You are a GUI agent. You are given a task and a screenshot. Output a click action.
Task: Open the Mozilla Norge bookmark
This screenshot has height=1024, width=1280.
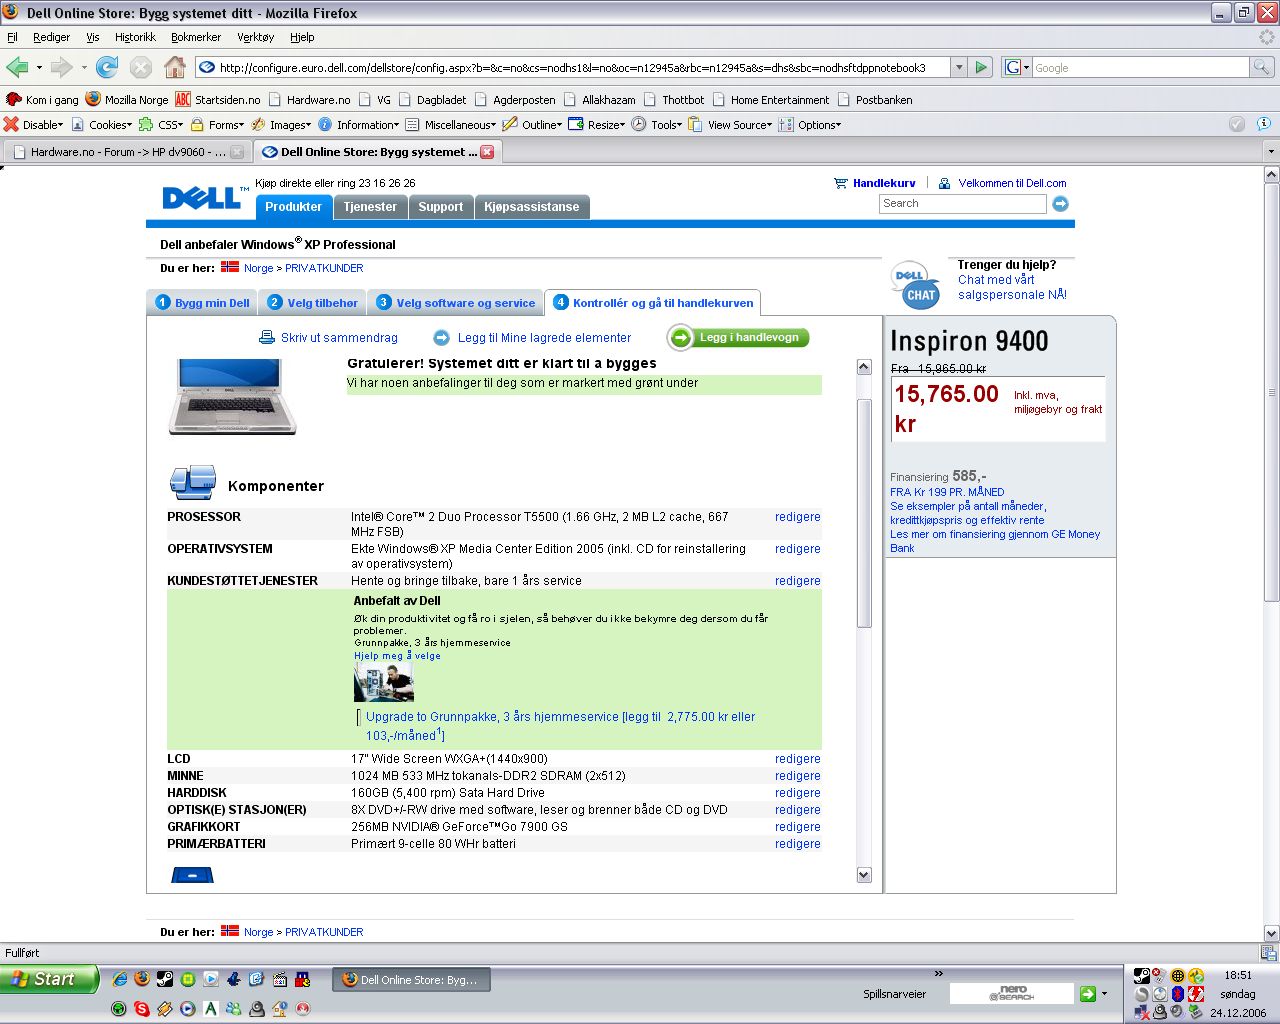click(127, 100)
